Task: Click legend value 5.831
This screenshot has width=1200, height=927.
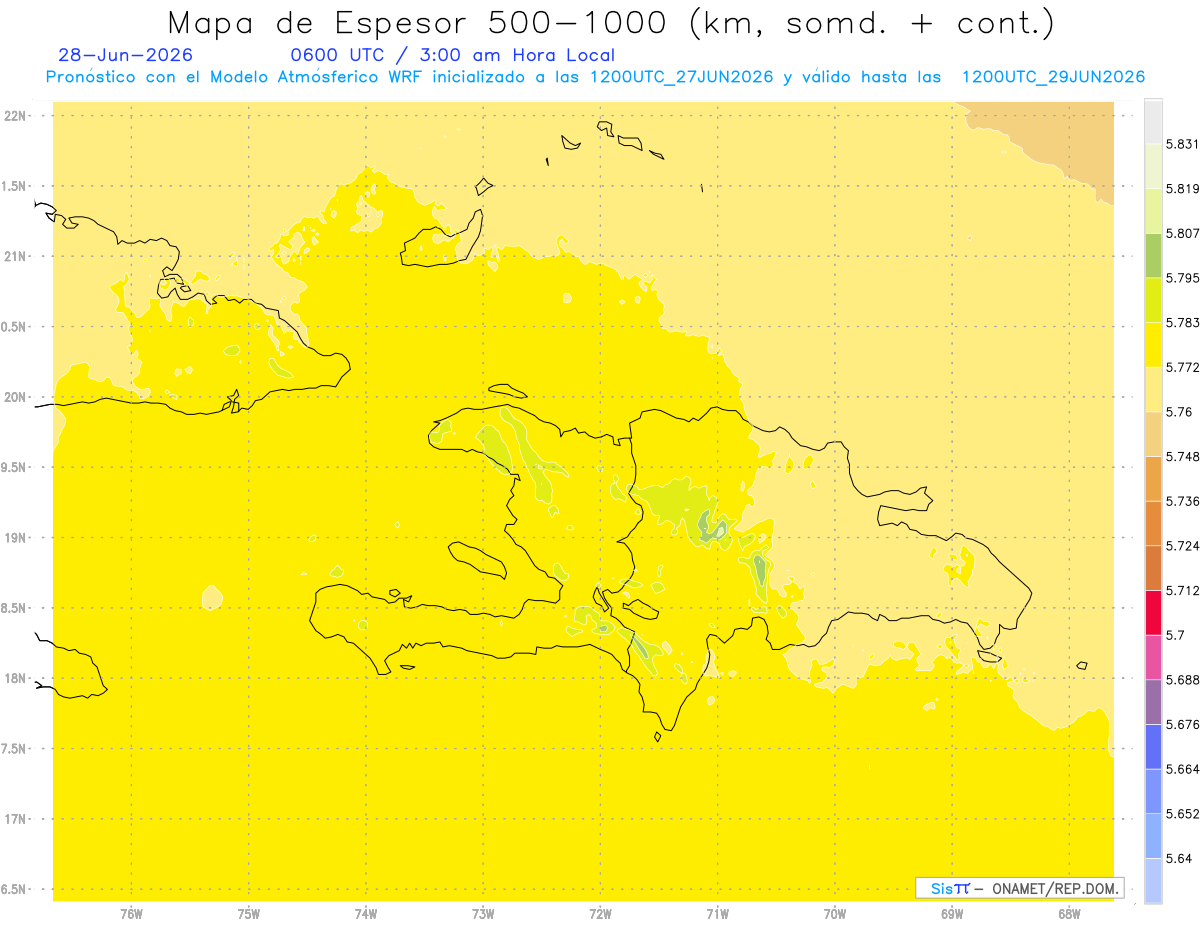Action: [x=1182, y=144]
